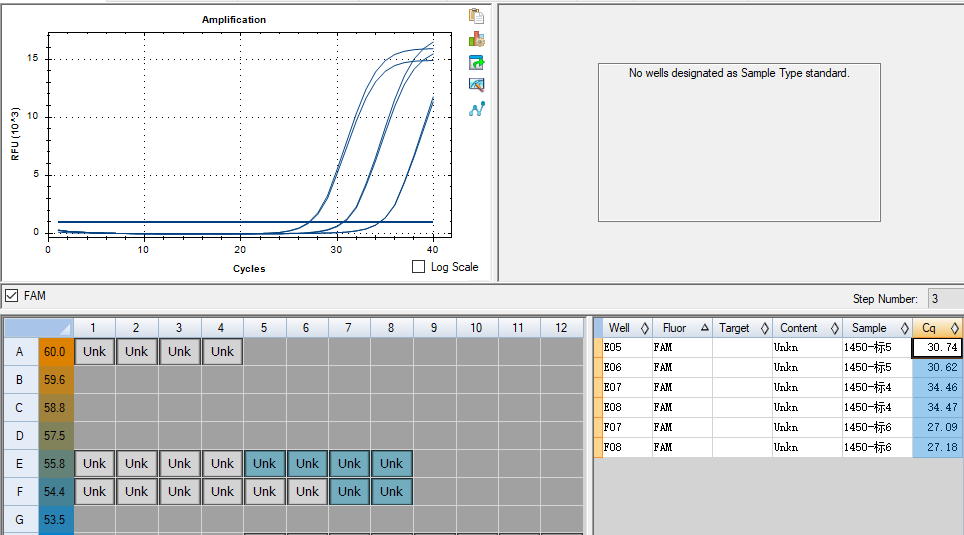Click the Step Number input field
Screen dimensions: 964x535
(x=946, y=299)
